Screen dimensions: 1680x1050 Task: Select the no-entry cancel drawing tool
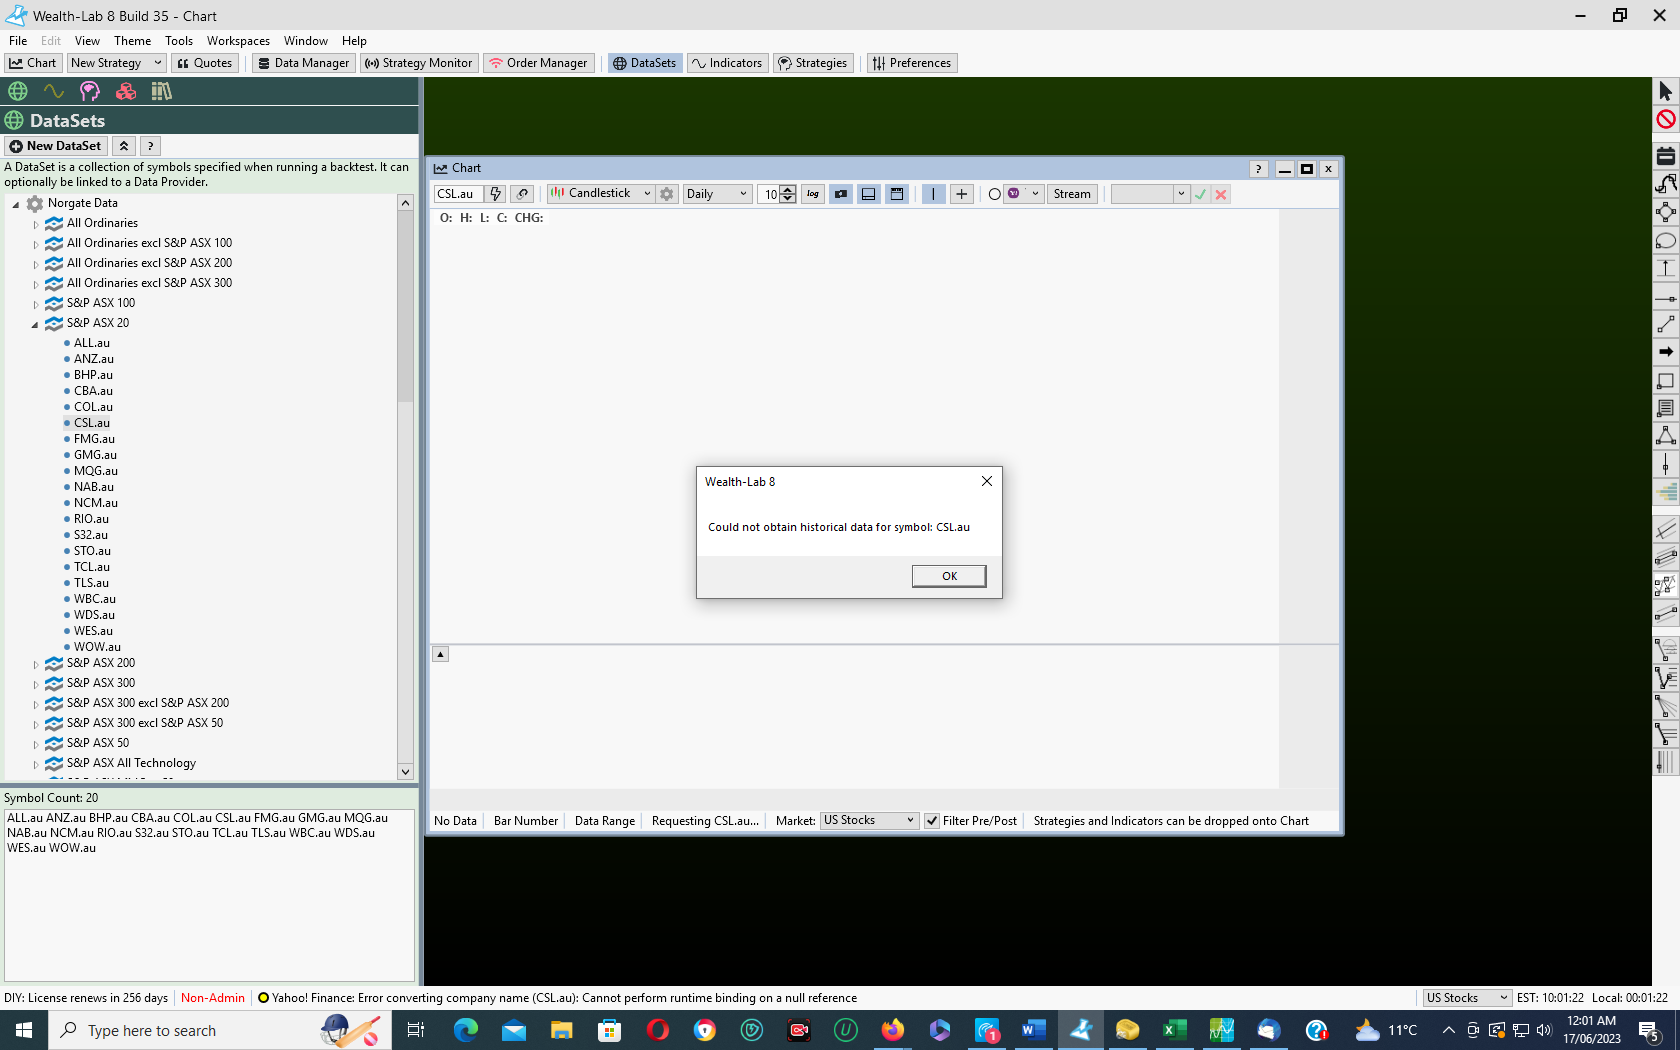point(1665,120)
